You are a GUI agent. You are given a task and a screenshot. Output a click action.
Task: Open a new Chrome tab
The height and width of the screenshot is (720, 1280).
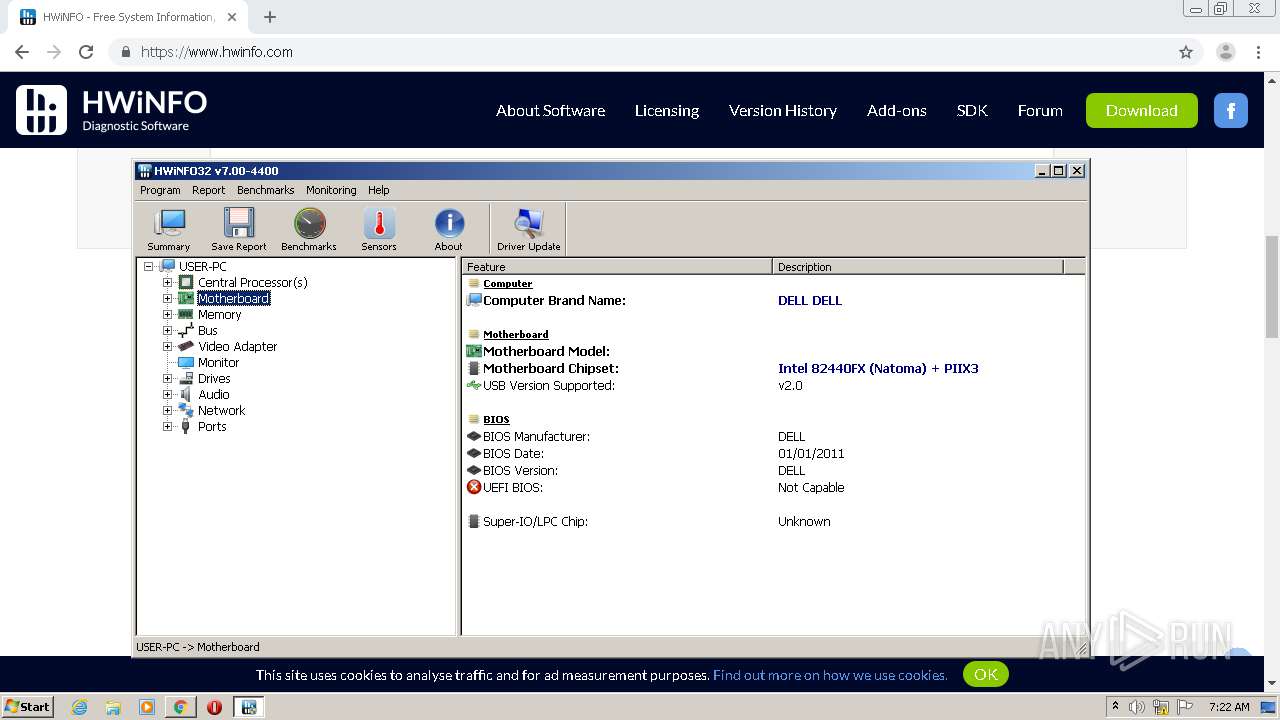[x=270, y=17]
